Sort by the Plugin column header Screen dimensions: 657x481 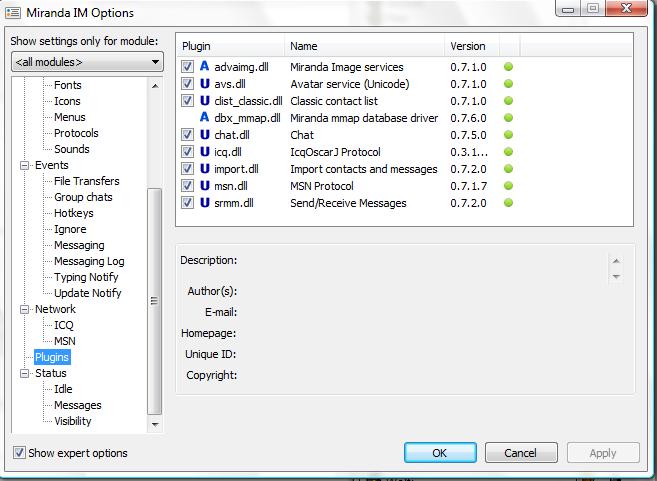tap(231, 46)
